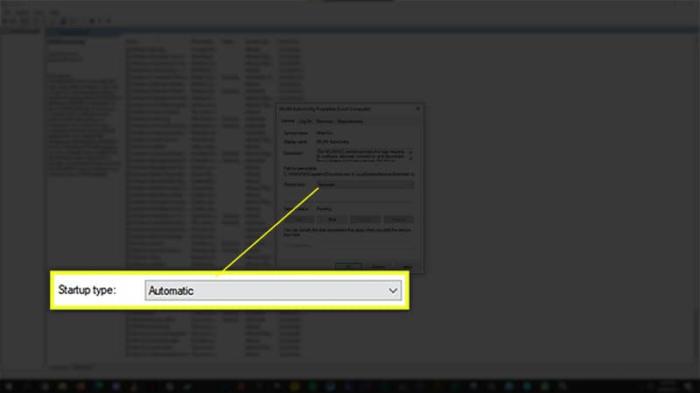Click the Start button under Service status
The image size is (700, 393).
point(299,219)
